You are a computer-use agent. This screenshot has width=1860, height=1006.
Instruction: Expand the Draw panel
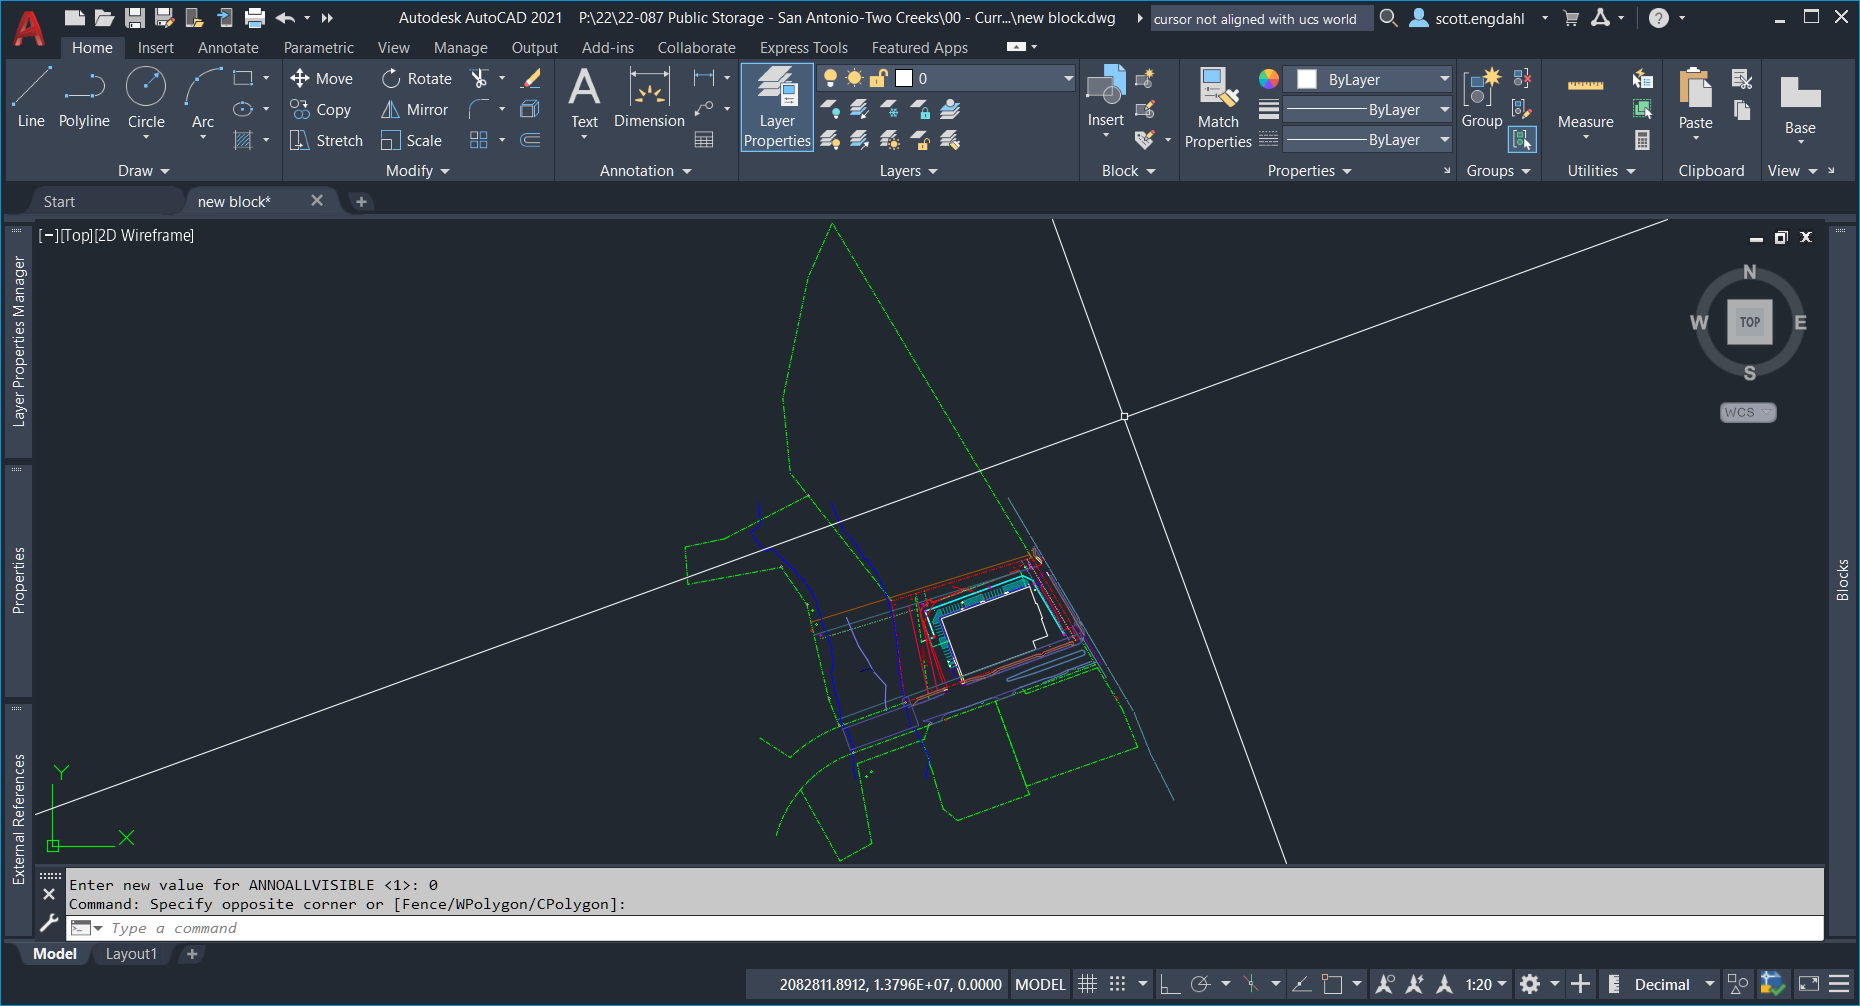[x=143, y=170]
